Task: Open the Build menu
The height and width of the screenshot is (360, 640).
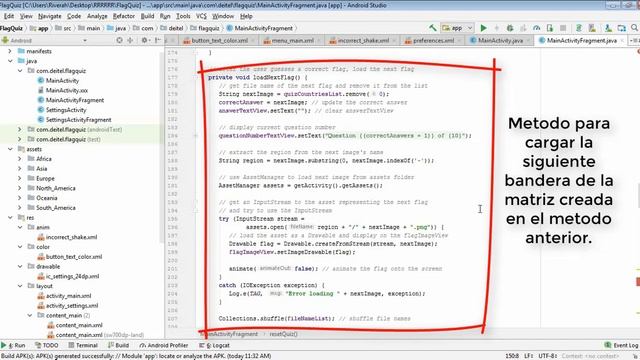Action: (147, 16)
